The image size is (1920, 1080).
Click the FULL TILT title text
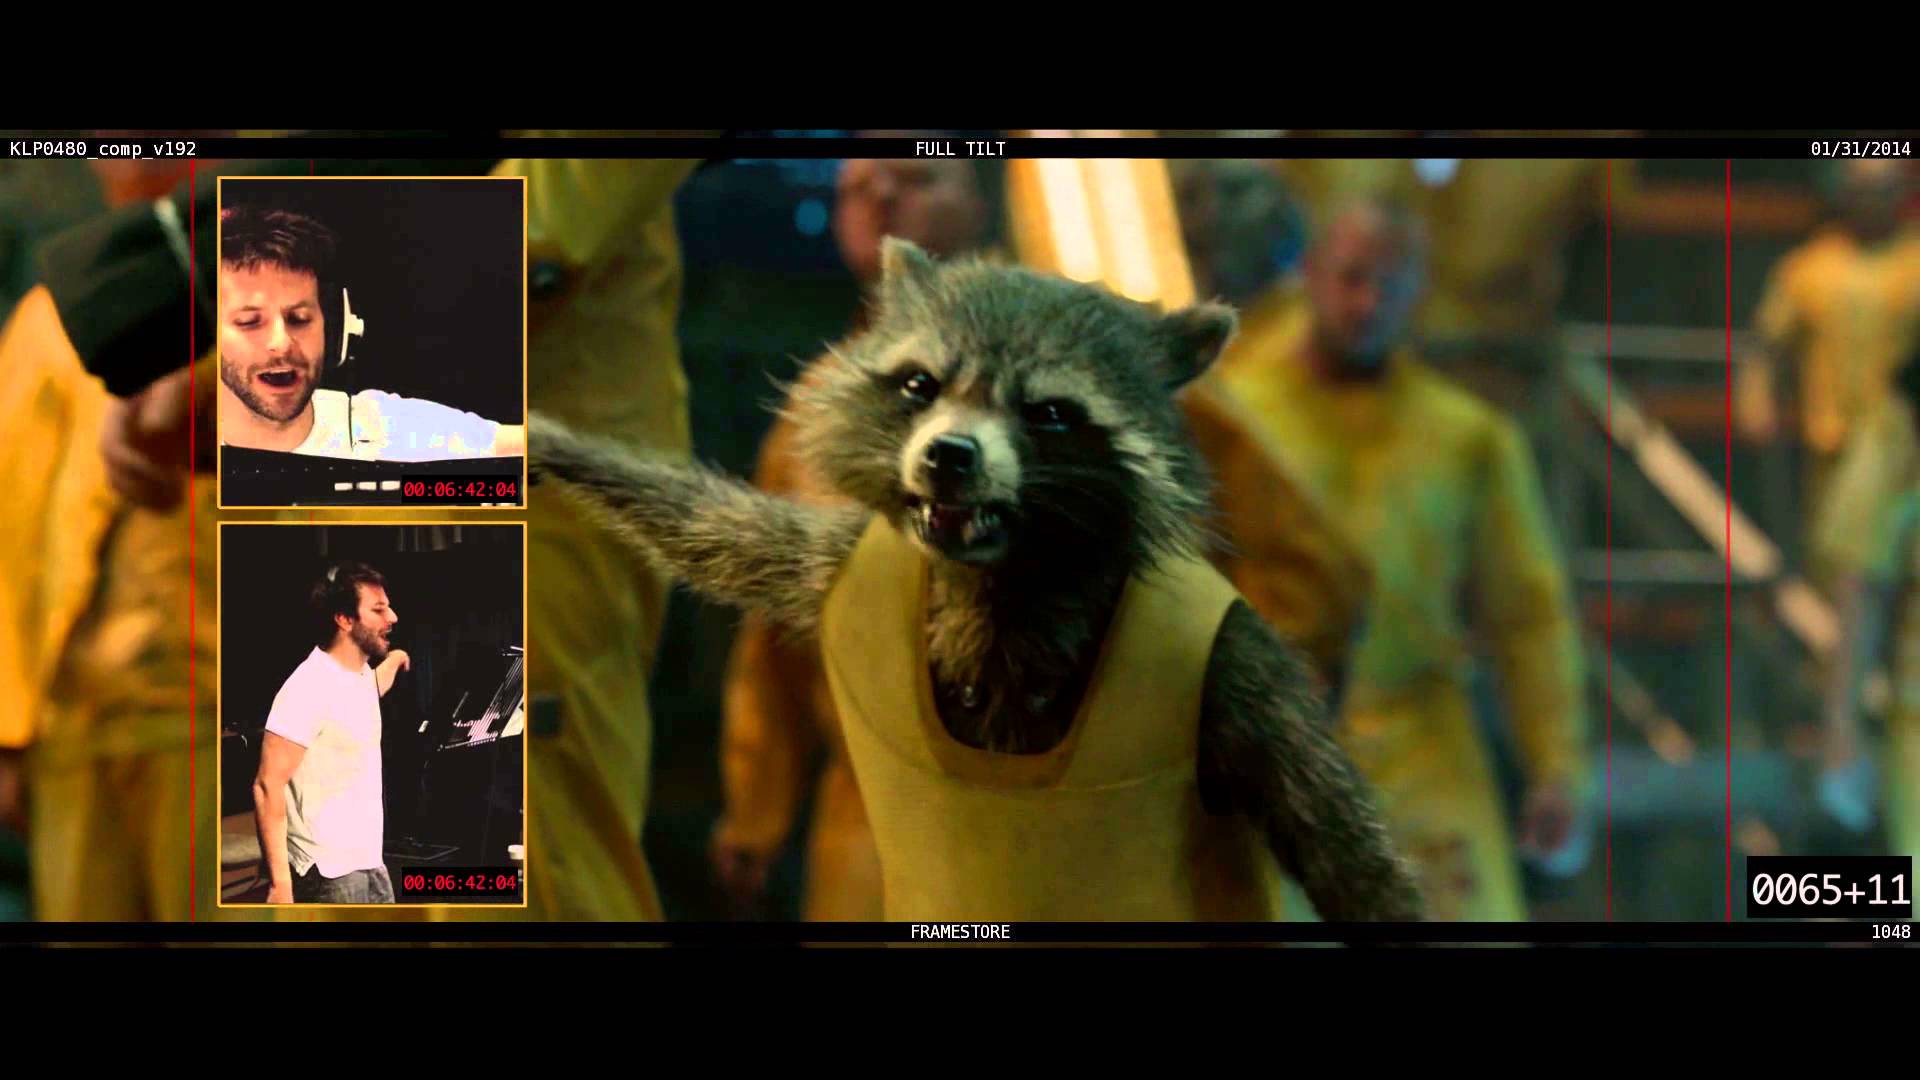coord(960,149)
